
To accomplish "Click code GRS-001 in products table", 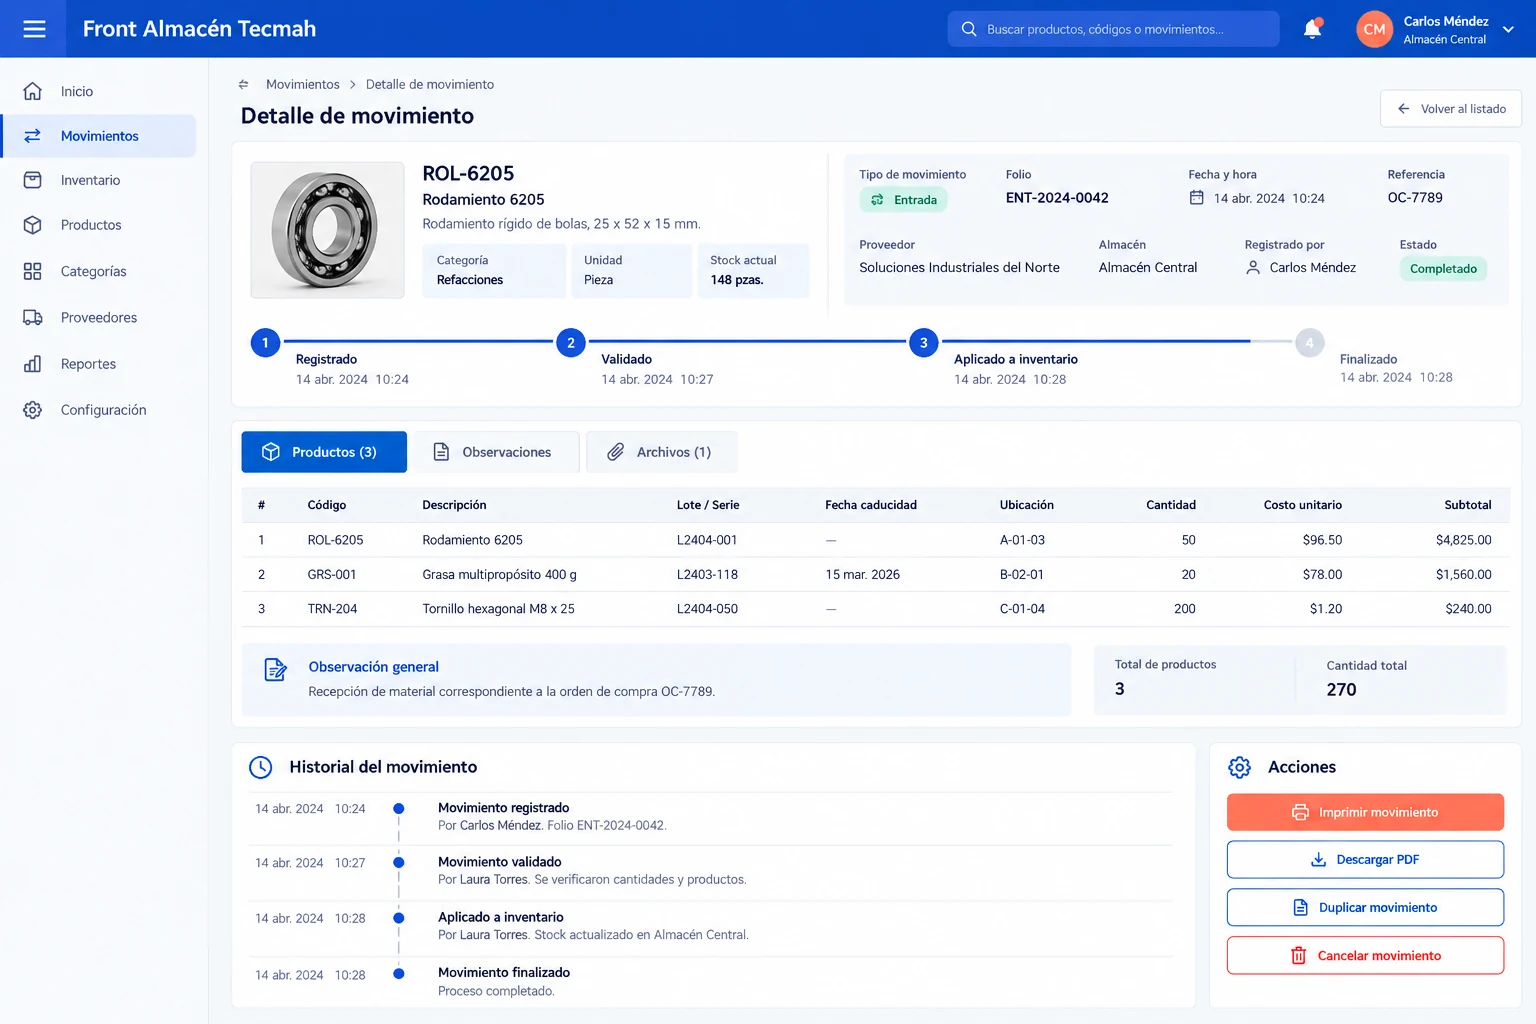I will pyautogui.click(x=332, y=575).
